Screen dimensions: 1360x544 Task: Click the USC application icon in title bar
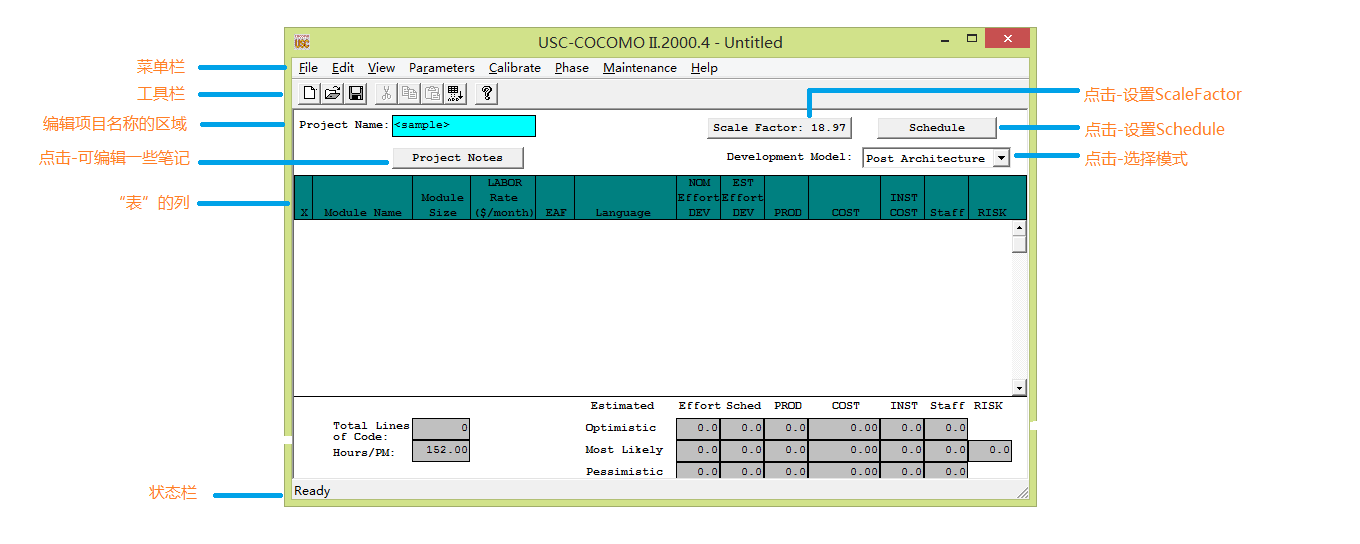point(302,42)
